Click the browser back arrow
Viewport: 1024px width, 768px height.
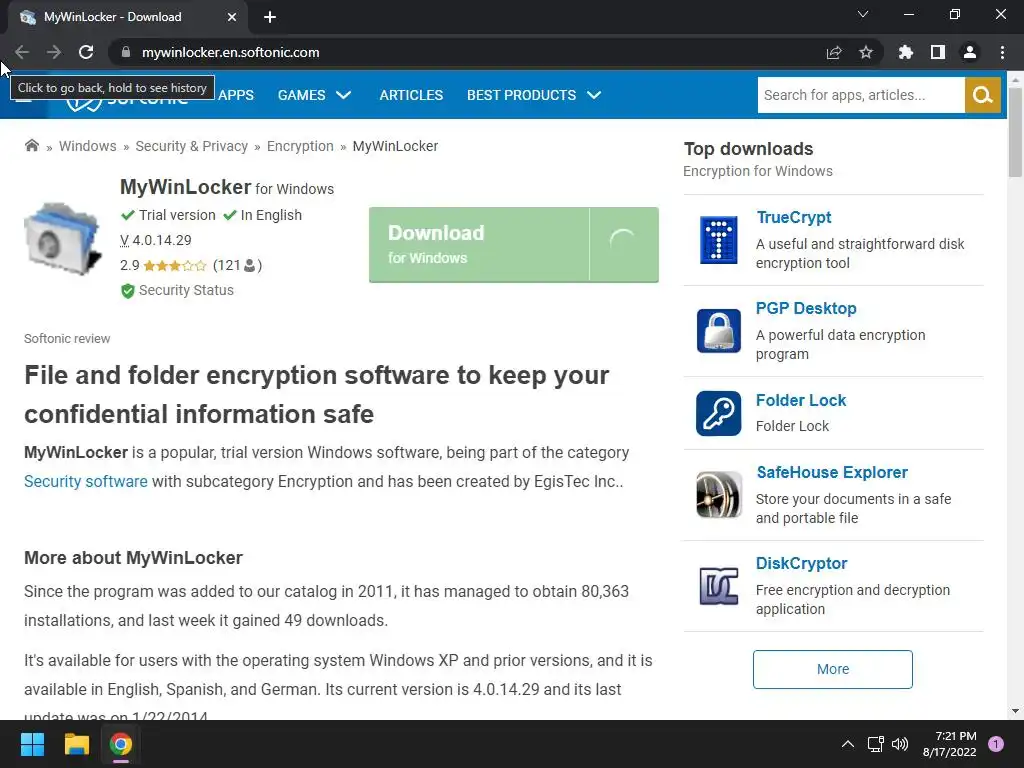22,52
